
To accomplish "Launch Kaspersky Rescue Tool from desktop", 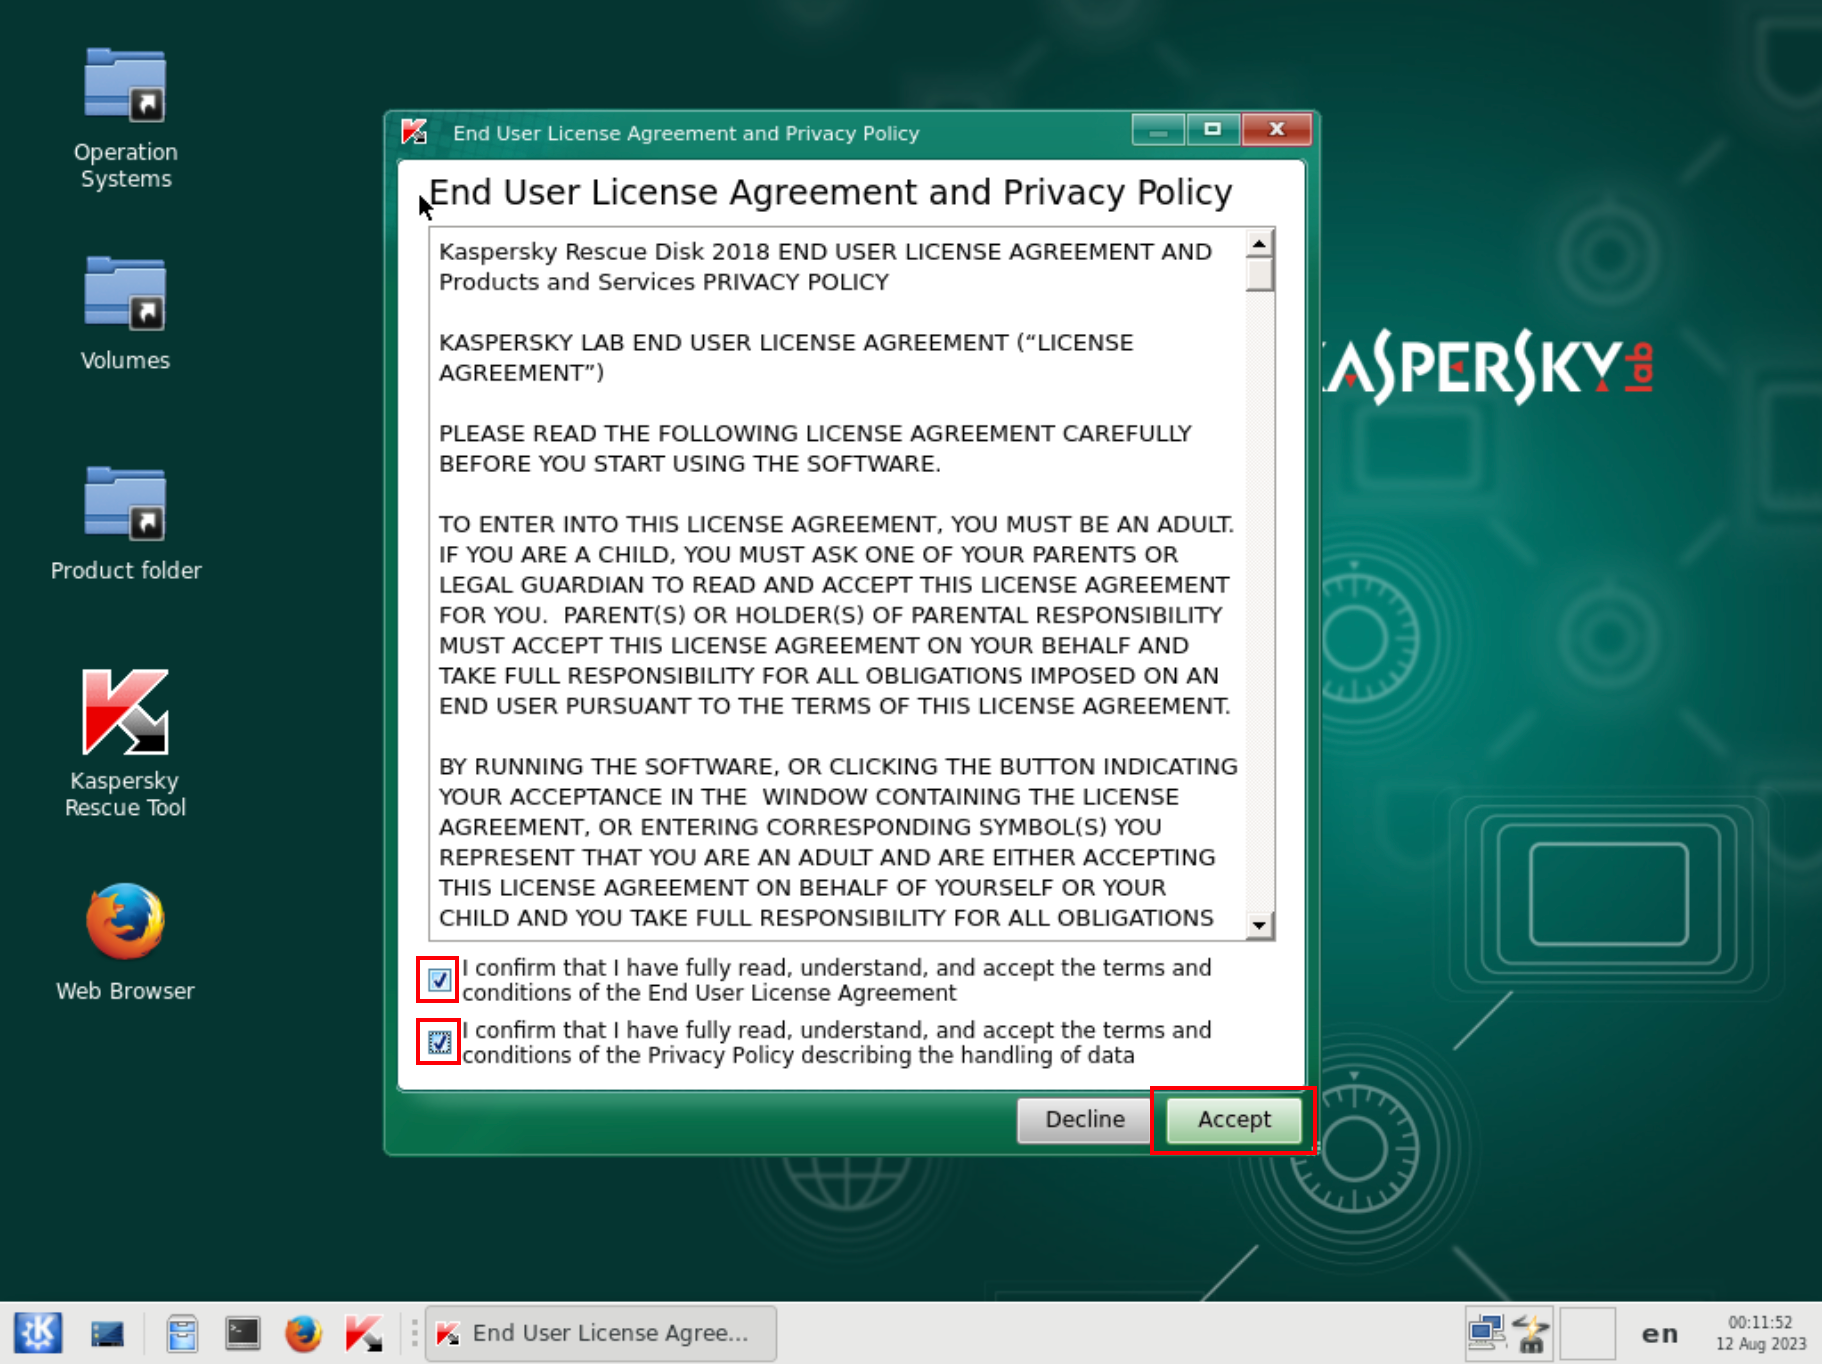I will coord(126,743).
